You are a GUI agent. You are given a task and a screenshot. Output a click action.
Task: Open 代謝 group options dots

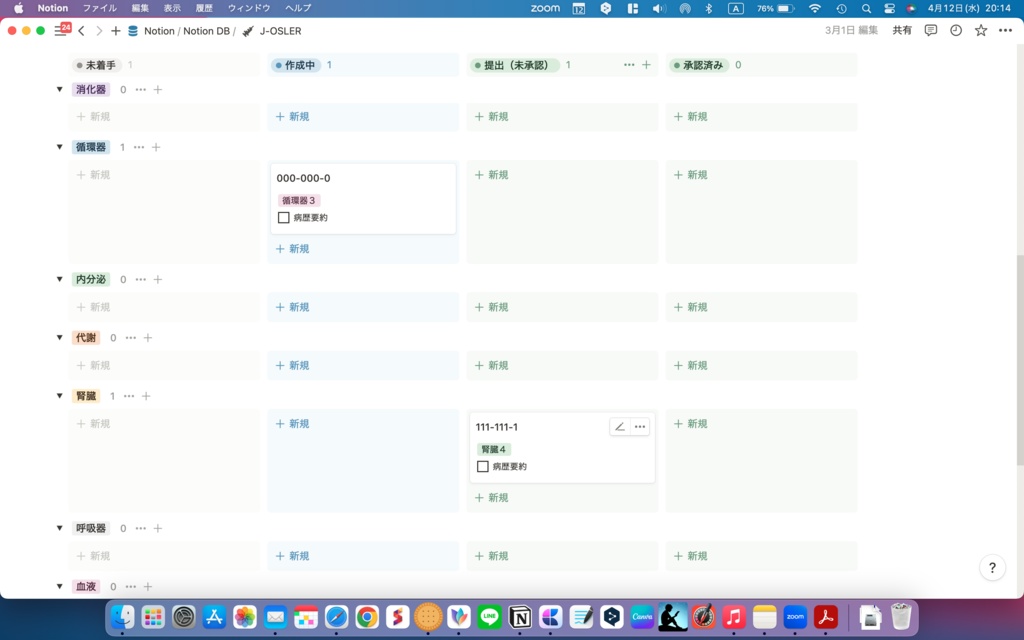click(x=131, y=338)
